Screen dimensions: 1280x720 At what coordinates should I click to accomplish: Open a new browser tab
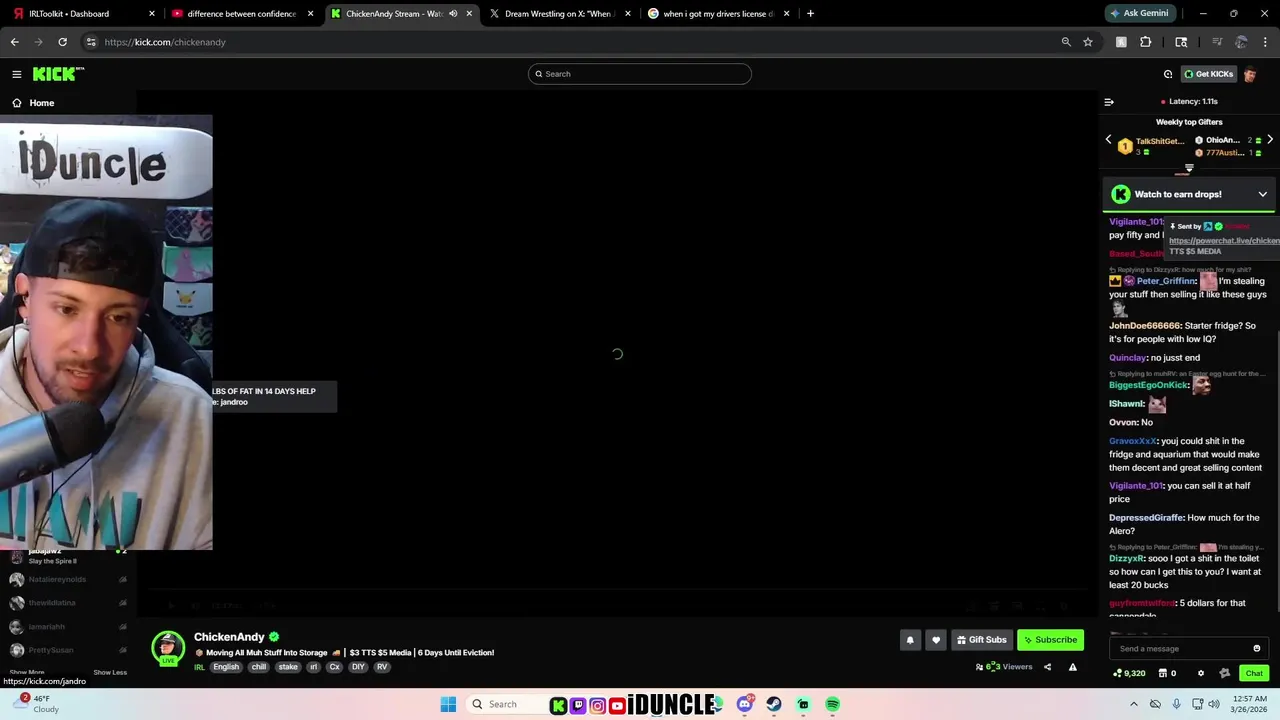tap(810, 14)
